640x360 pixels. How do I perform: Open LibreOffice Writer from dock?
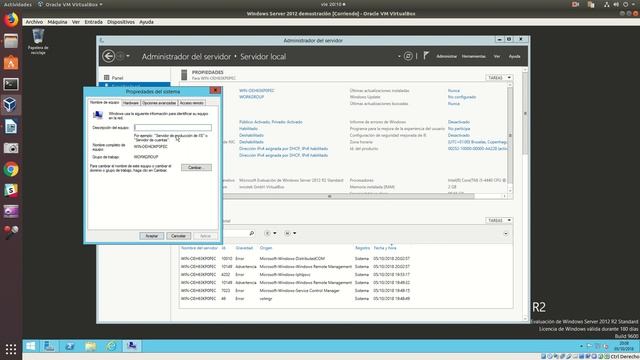point(11,127)
